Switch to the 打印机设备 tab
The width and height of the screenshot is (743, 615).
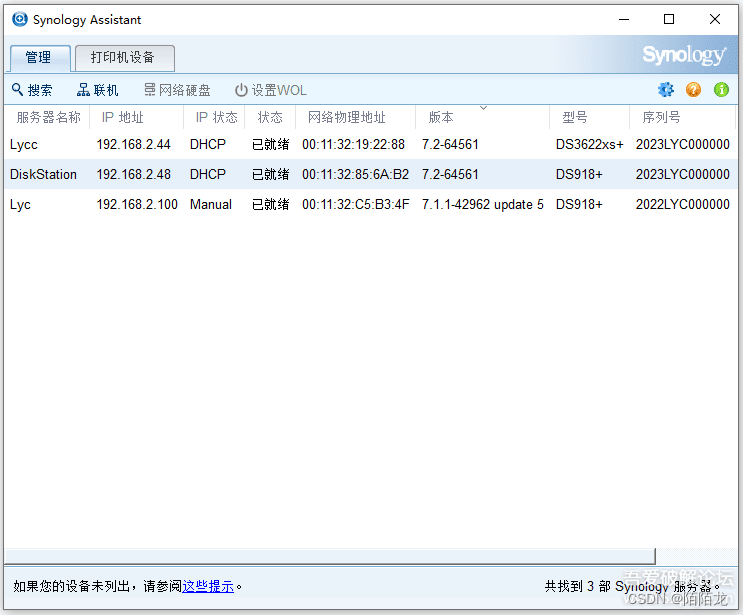(125, 58)
